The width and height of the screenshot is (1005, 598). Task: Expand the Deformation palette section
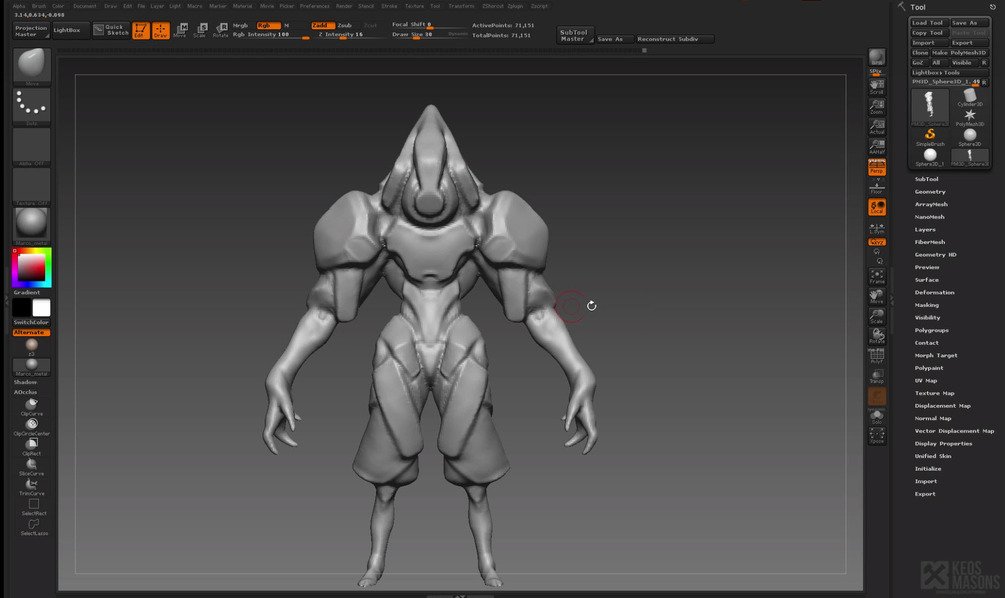934,292
